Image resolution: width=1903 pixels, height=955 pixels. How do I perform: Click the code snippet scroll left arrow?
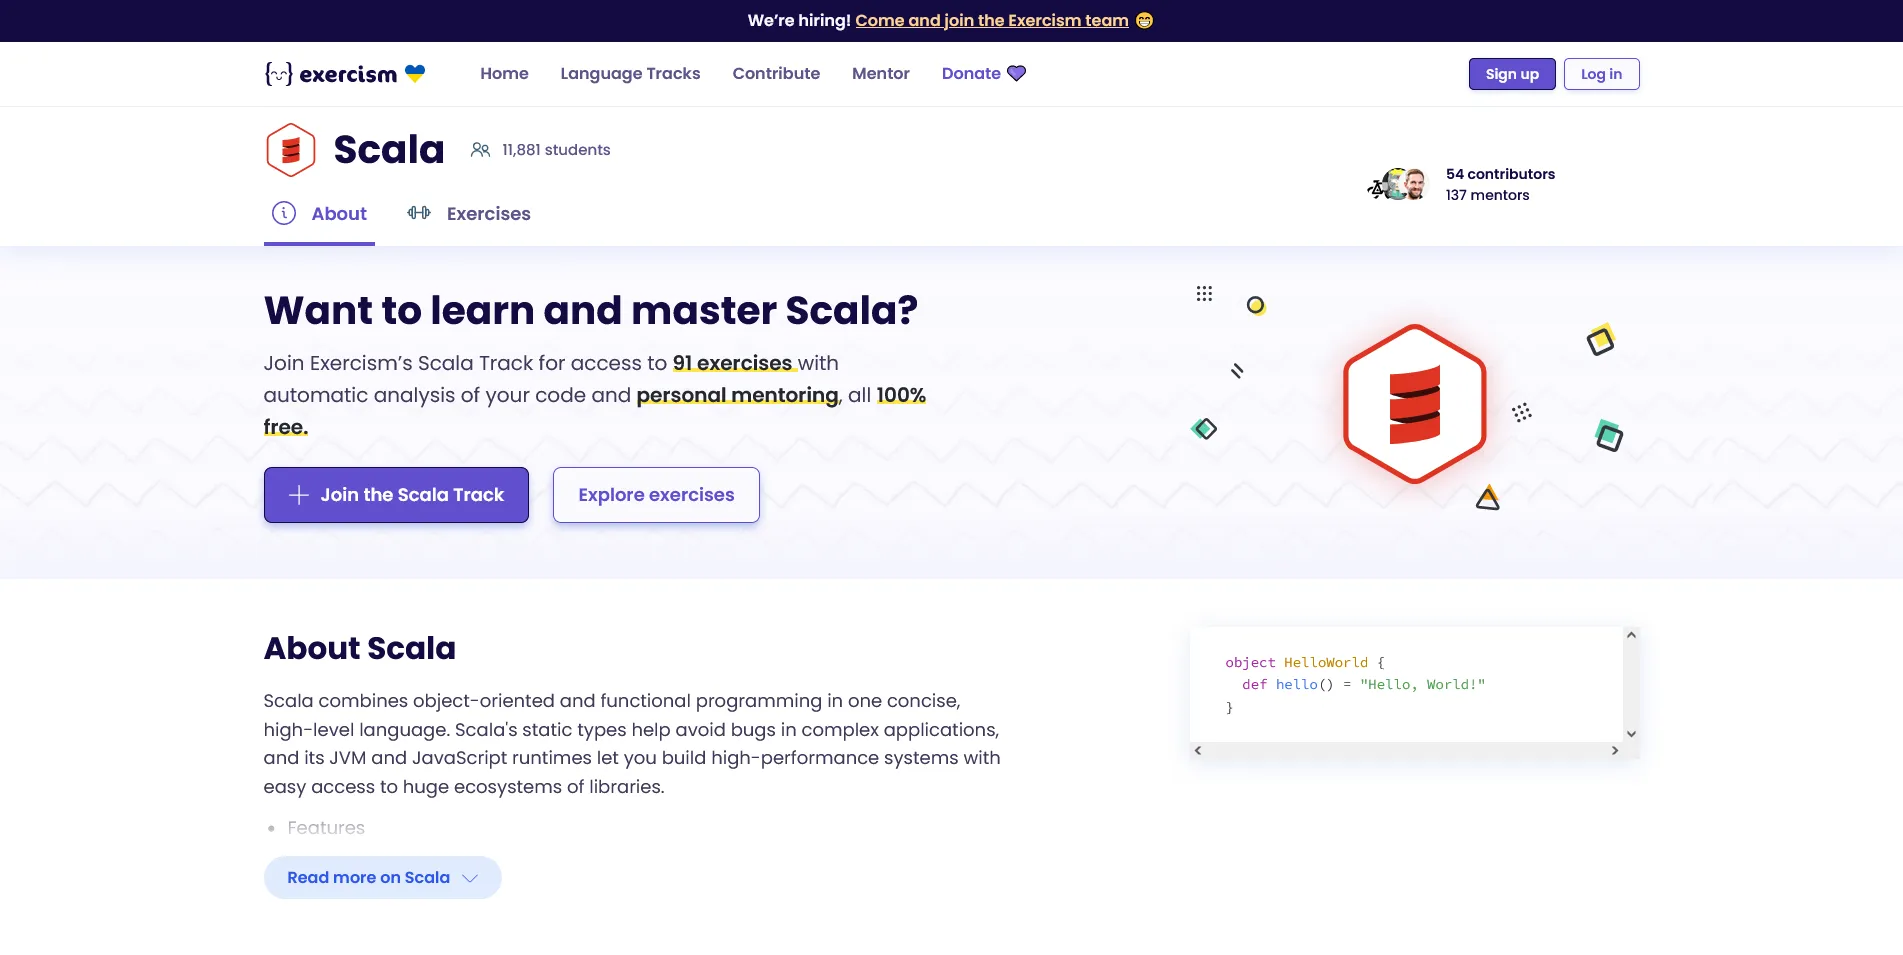point(1198,750)
